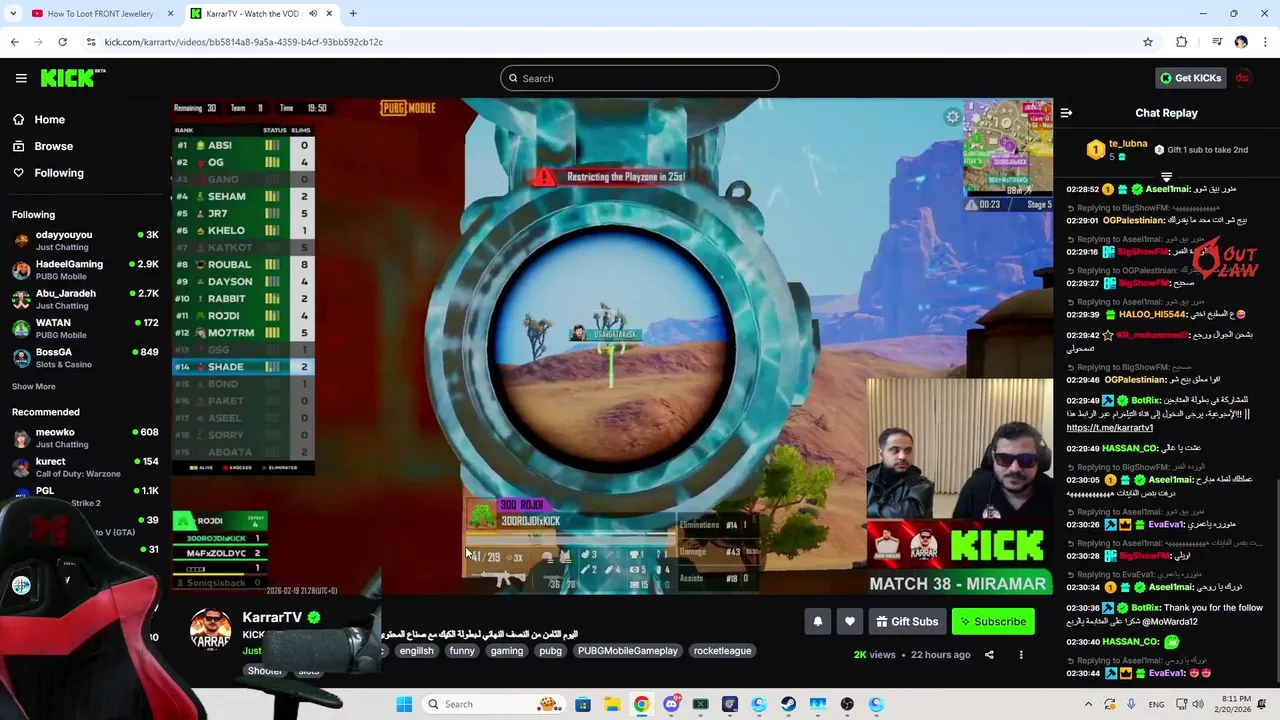Click HALOO_HI5544 username in chat
1280x720 pixels.
point(1151,315)
